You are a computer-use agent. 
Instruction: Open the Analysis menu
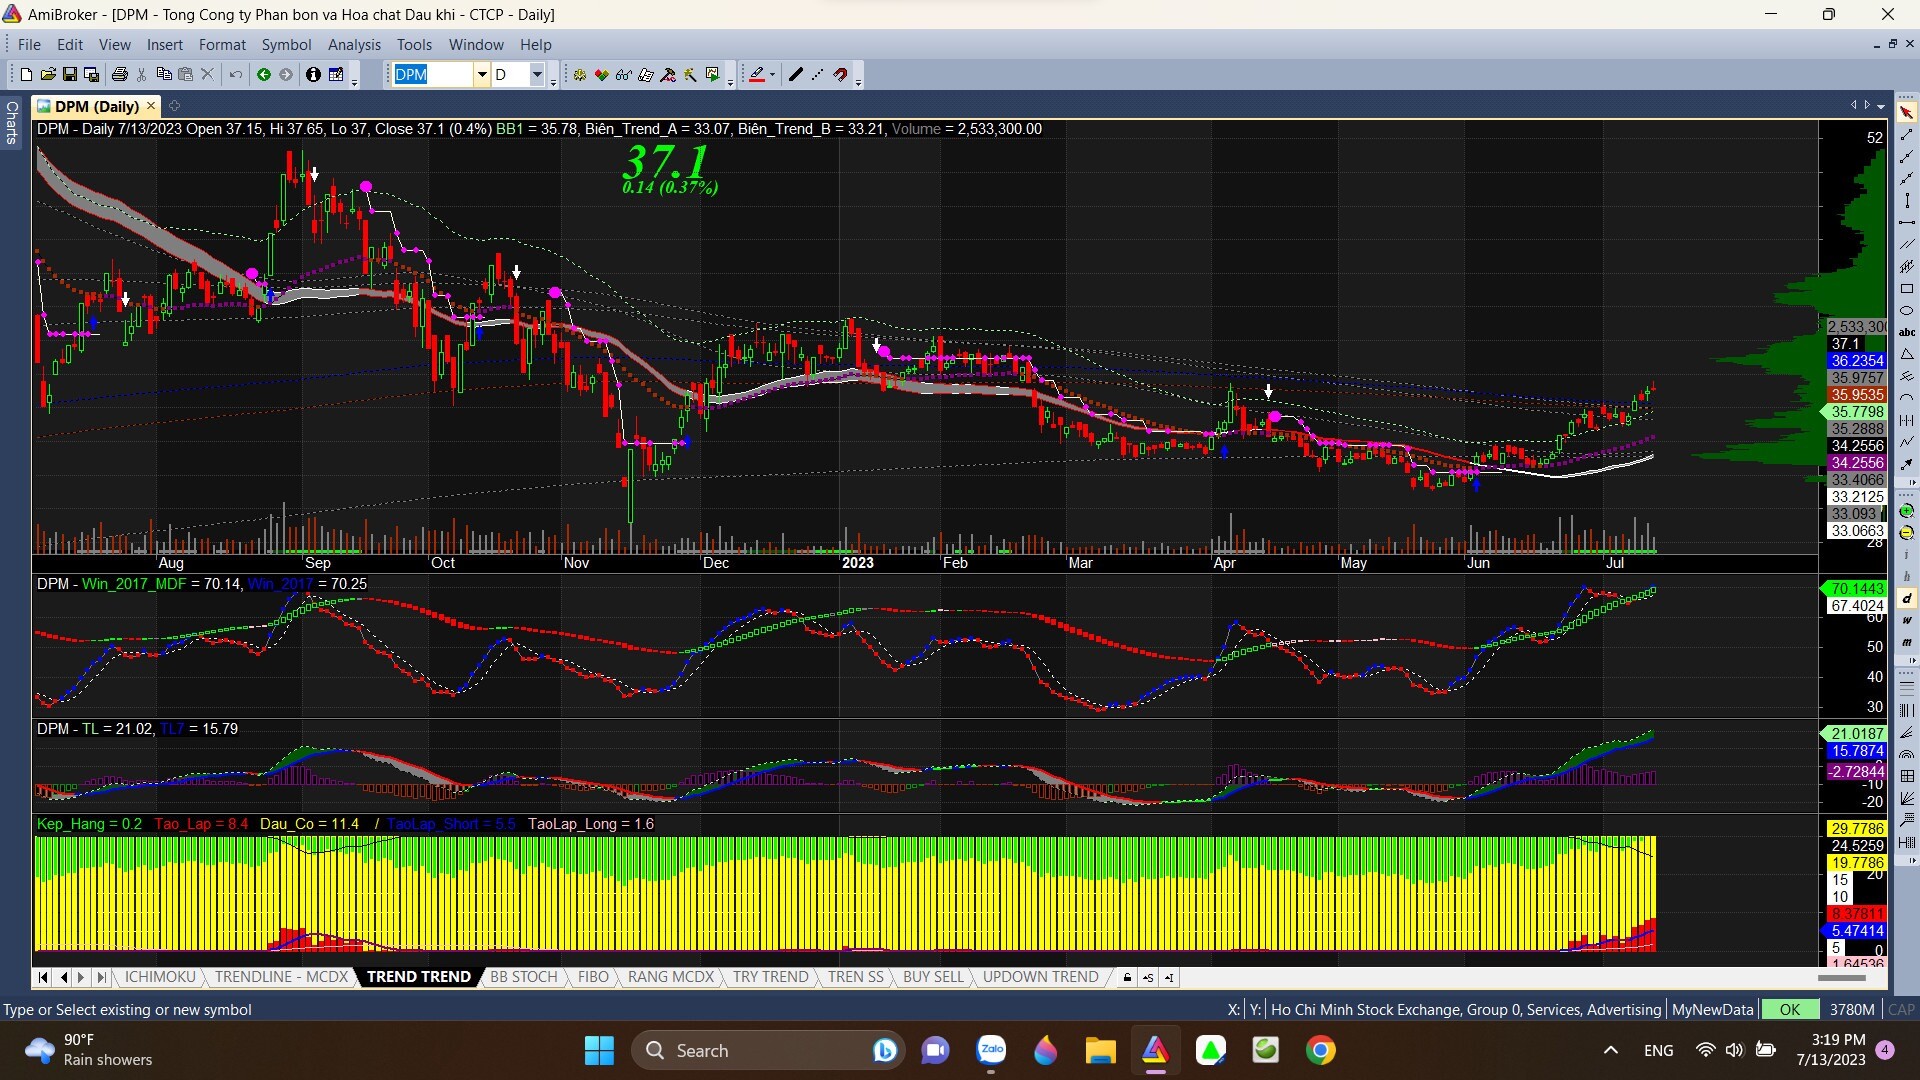click(354, 45)
